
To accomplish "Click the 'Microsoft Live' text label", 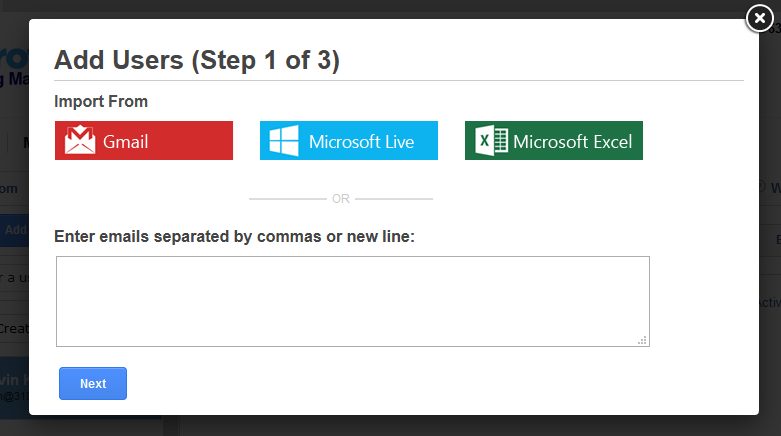I will (x=361, y=141).
